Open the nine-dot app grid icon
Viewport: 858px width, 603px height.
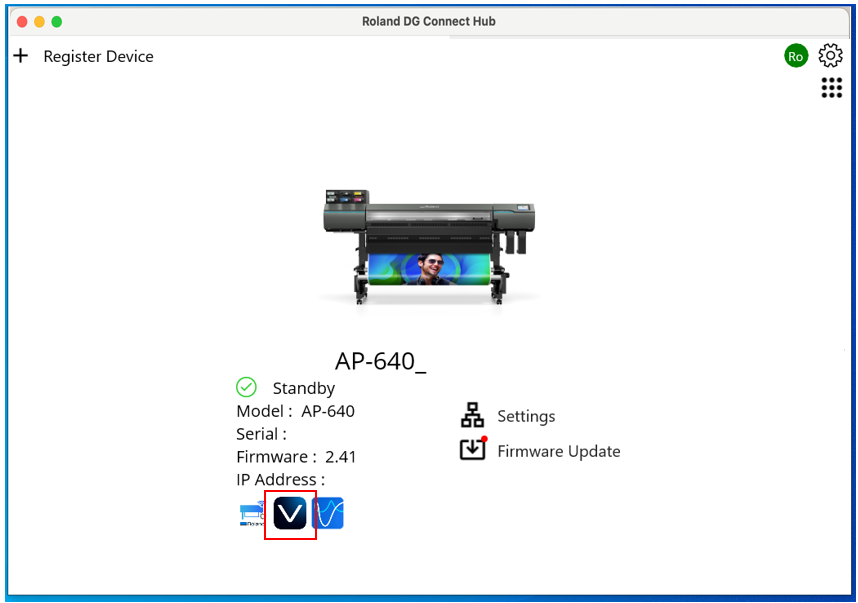point(831,88)
